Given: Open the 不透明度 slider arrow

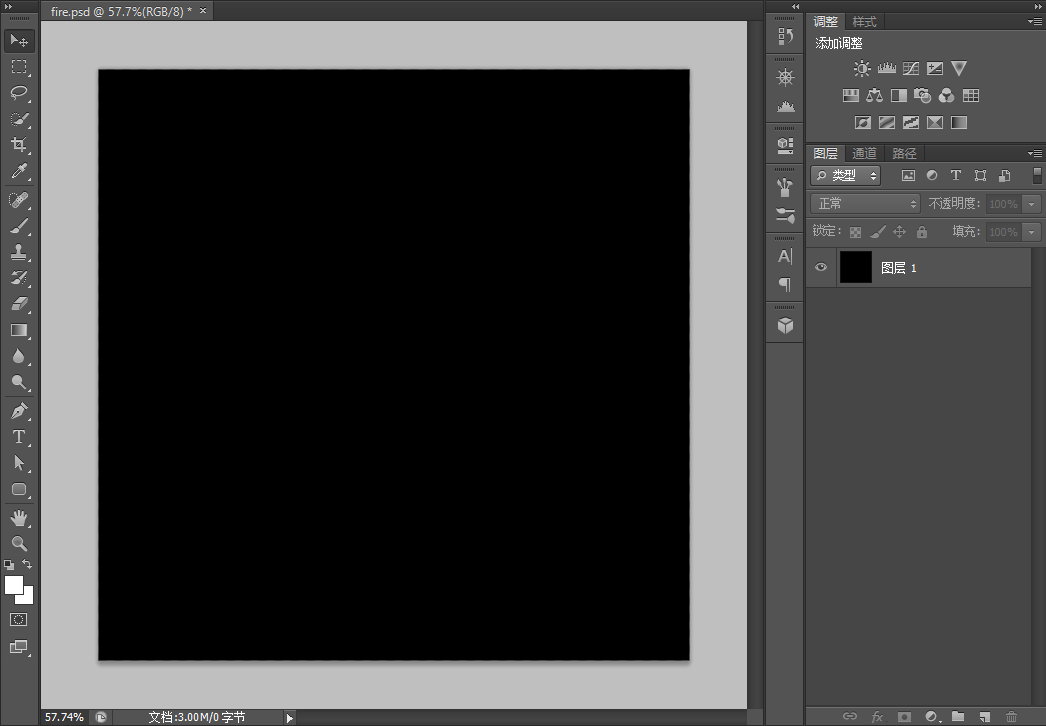Looking at the screenshot, I should (x=1032, y=204).
